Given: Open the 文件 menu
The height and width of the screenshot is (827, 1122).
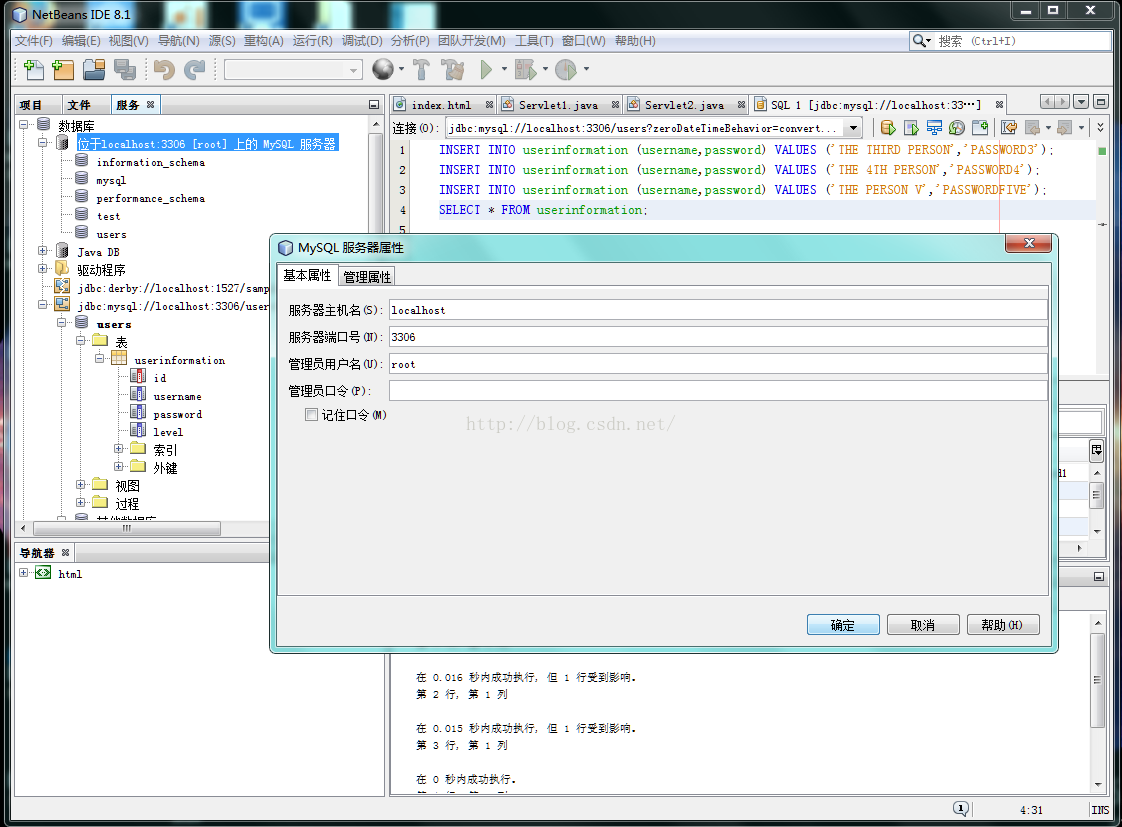Looking at the screenshot, I should tap(34, 41).
